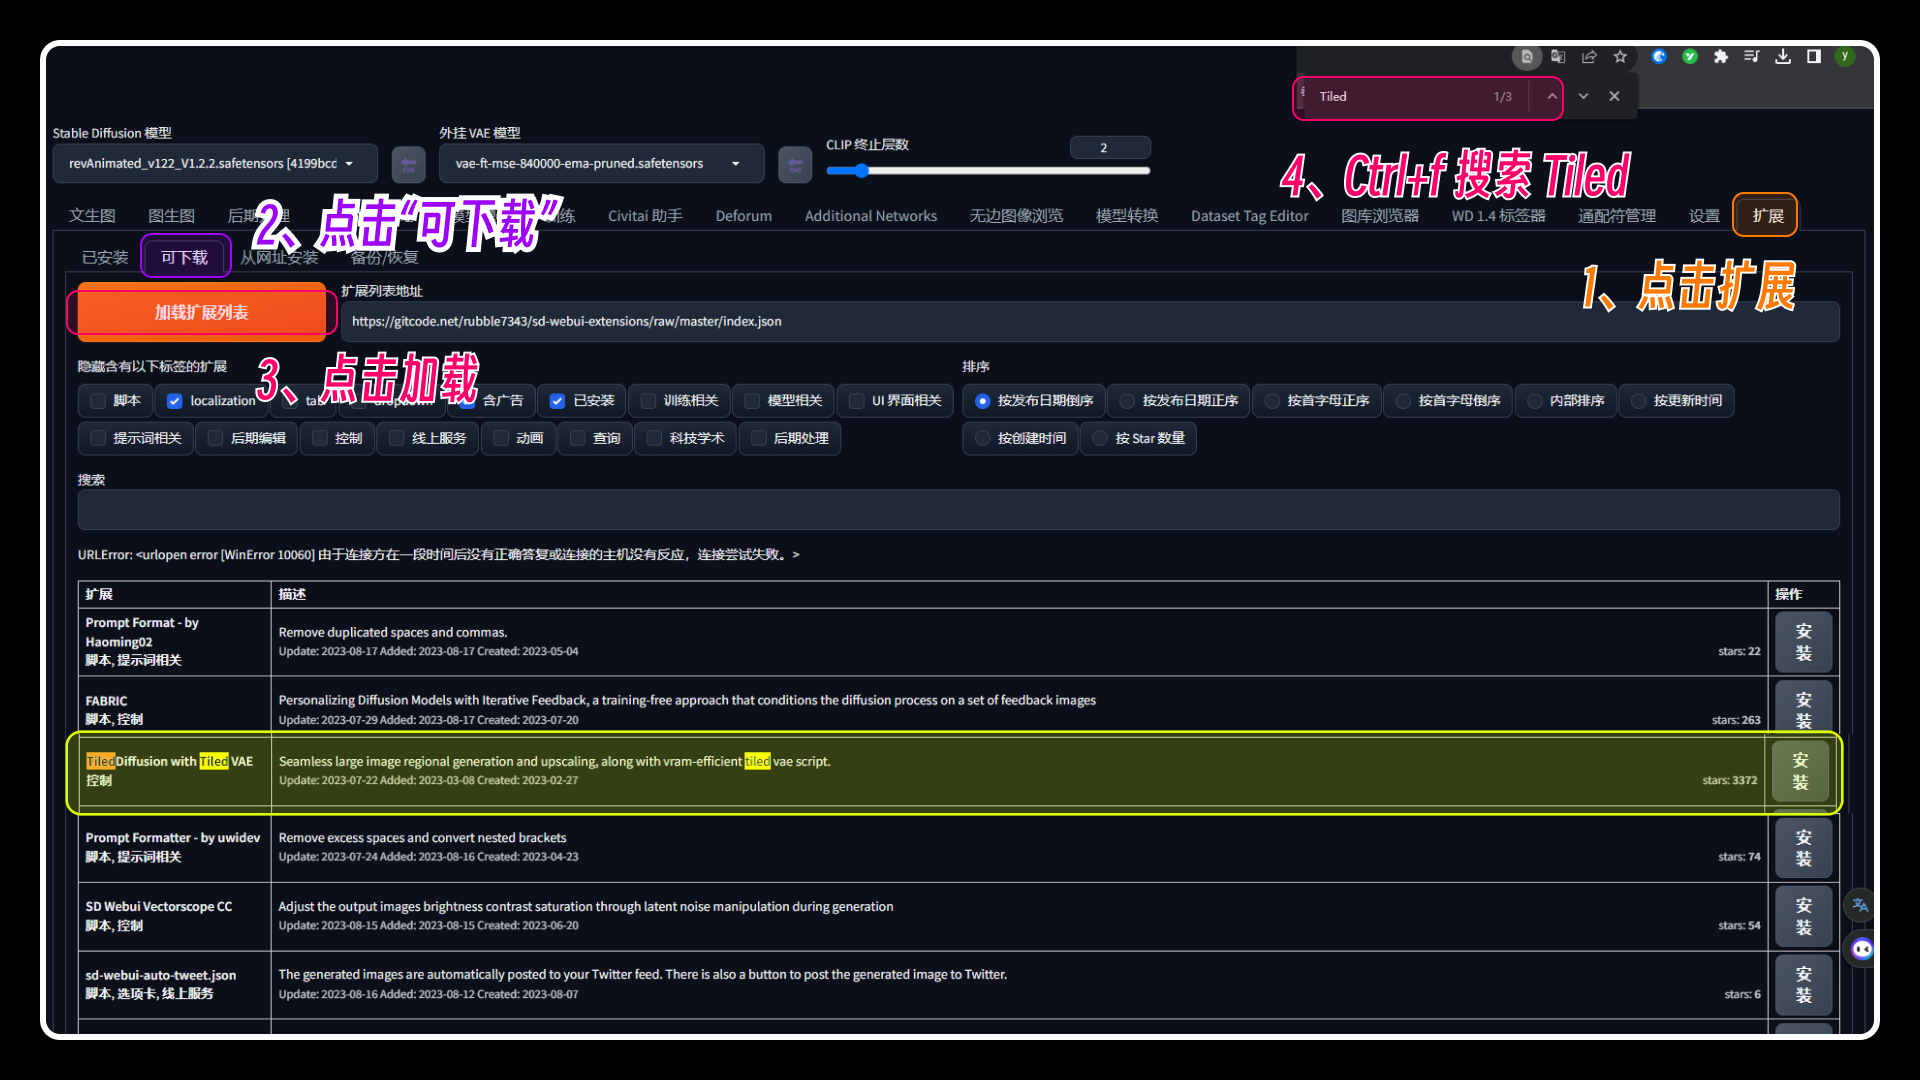Open the Dataset Tag Editor tab
The image size is (1920, 1080).
1249,216
